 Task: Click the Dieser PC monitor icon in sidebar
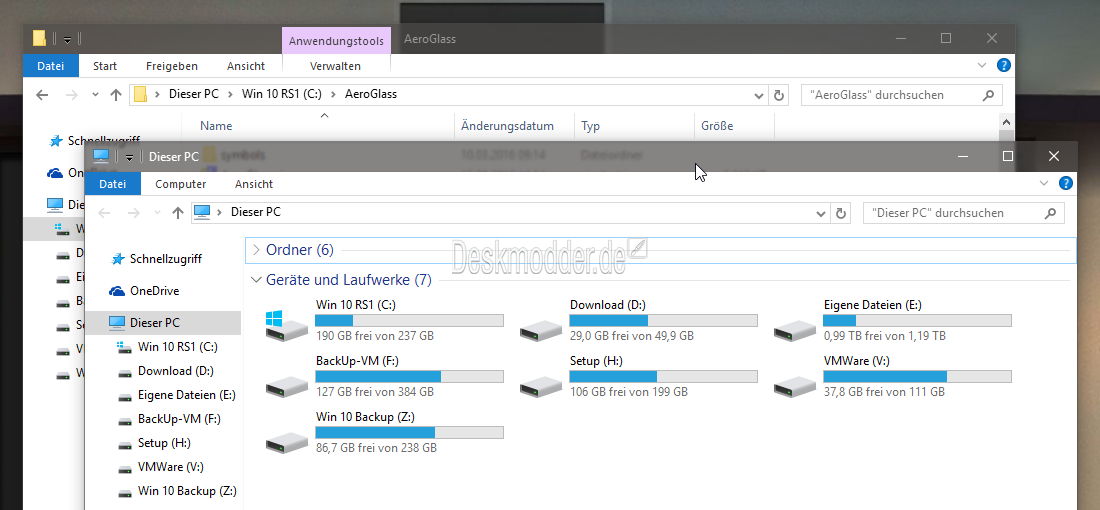tap(117, 323)
